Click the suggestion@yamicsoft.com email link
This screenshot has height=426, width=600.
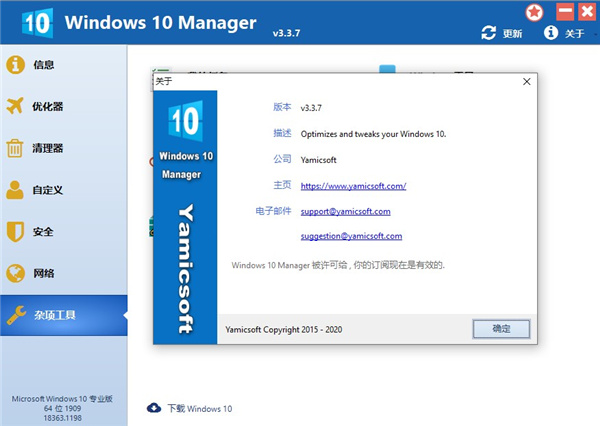pyautogui.click(x=351, y=236)
